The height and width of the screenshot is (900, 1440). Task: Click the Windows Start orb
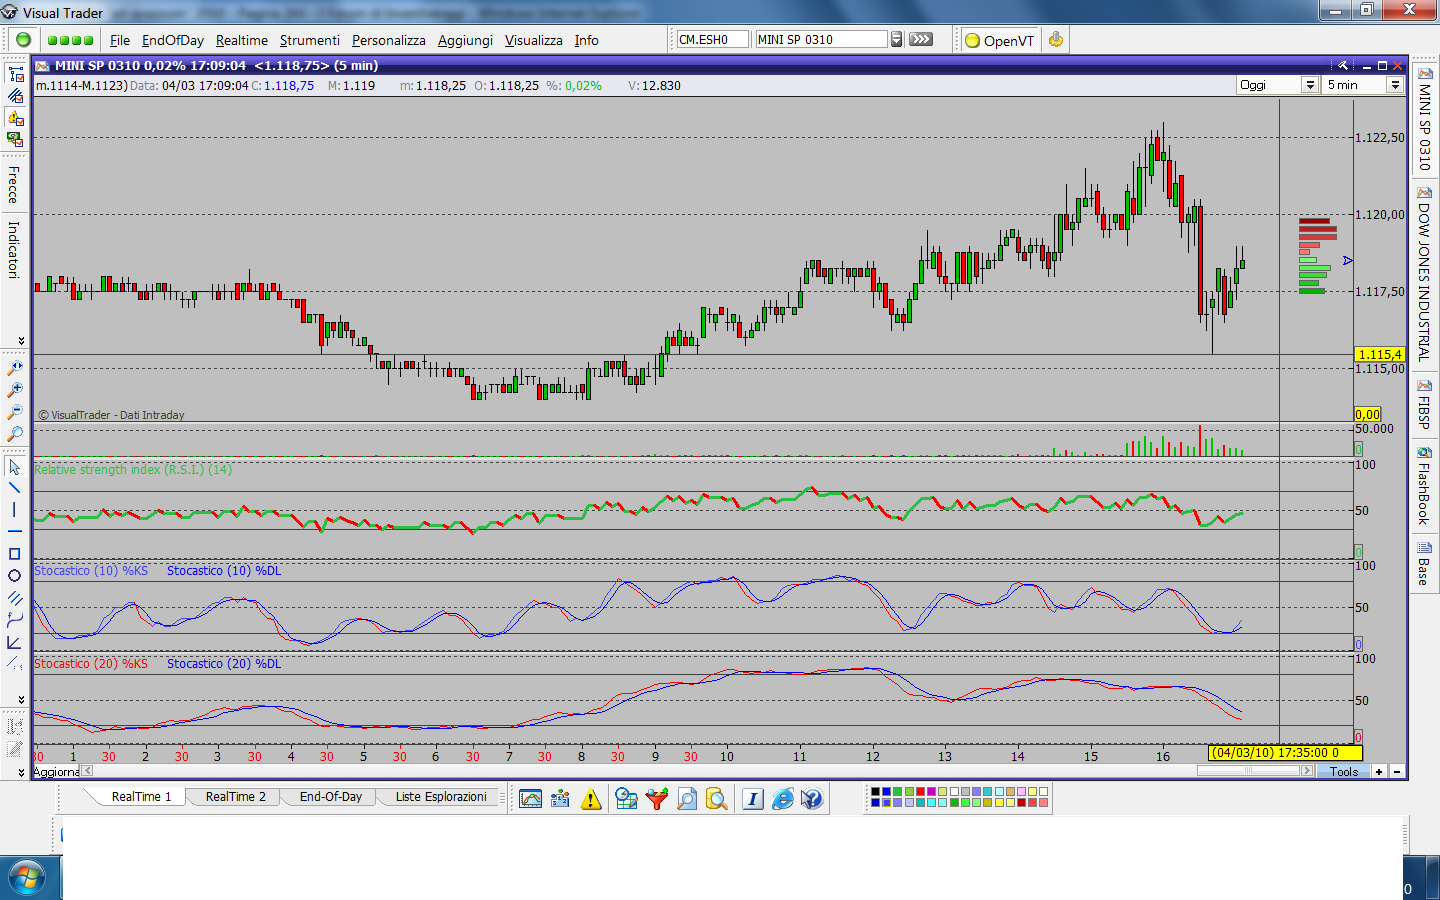tap(26, 879)
